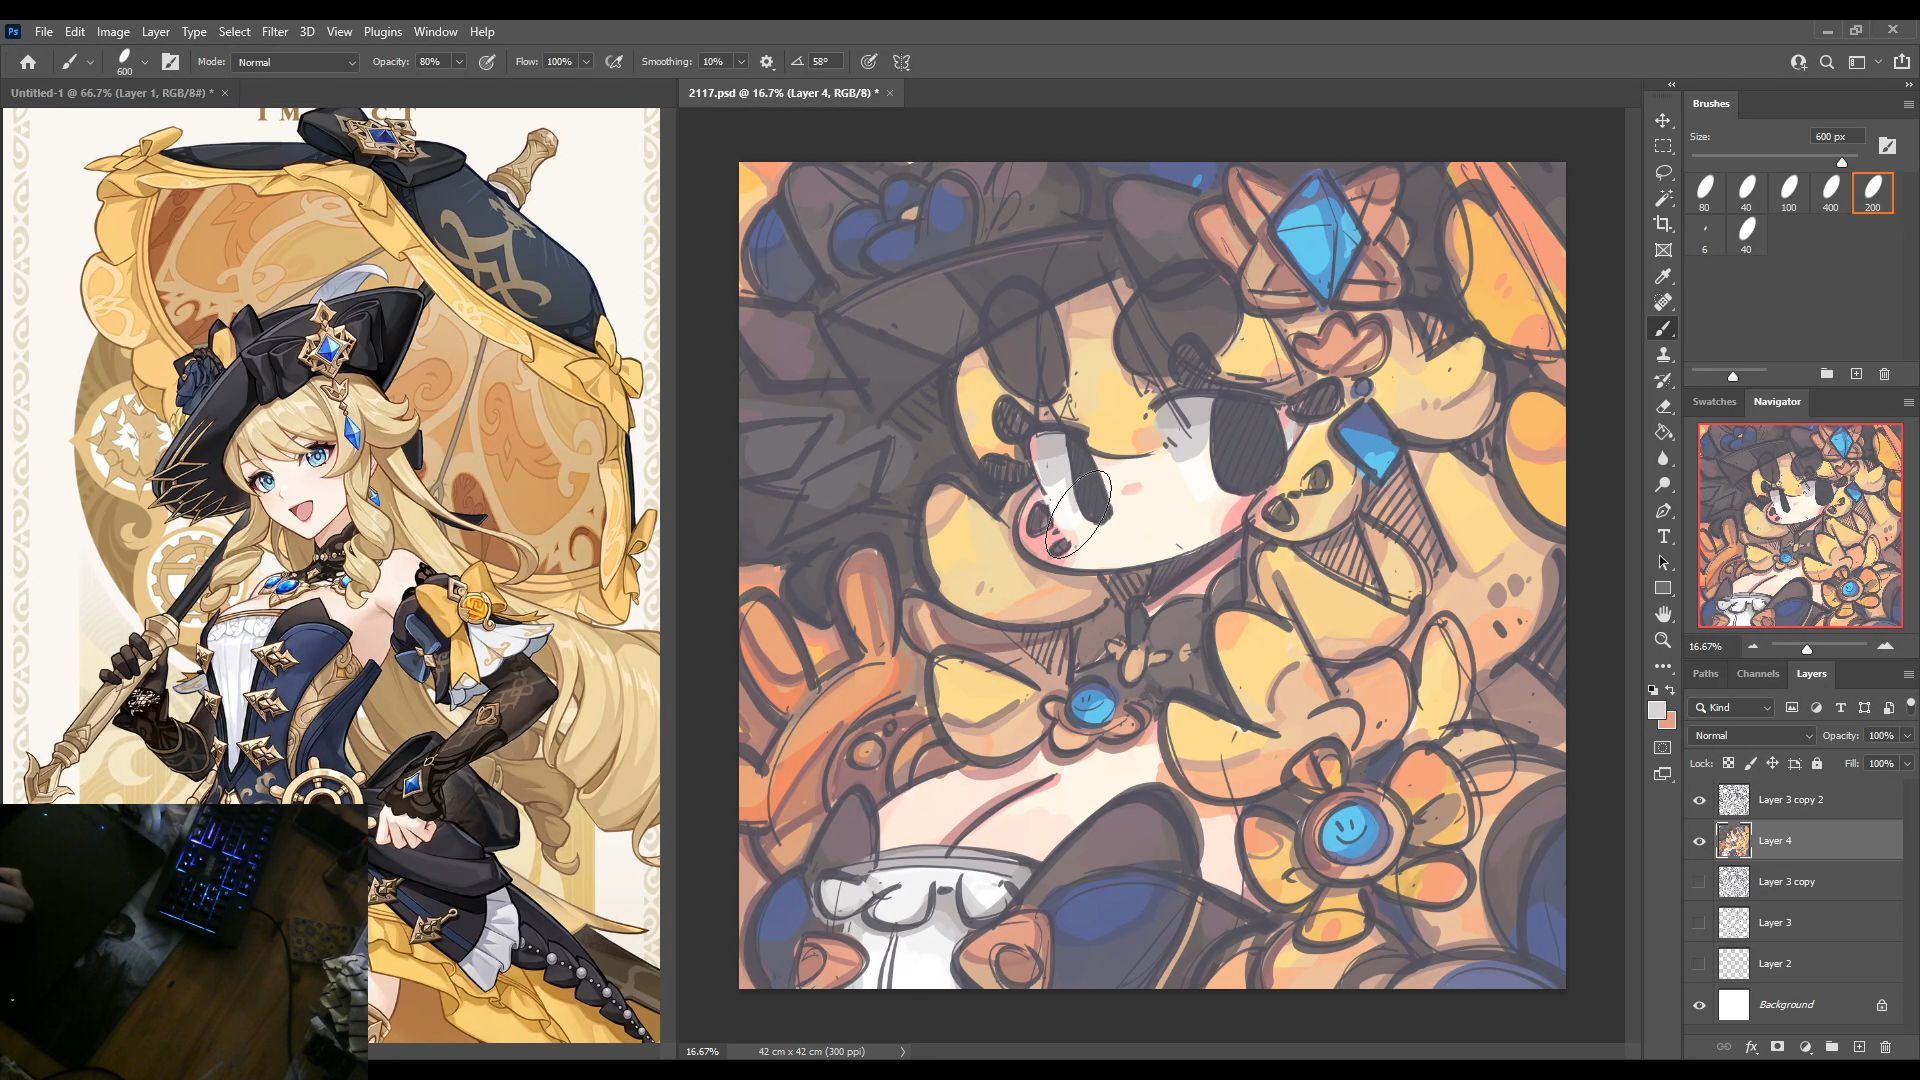Click the foreground color swatch

pyautogui.click(x=1657, y=710)
